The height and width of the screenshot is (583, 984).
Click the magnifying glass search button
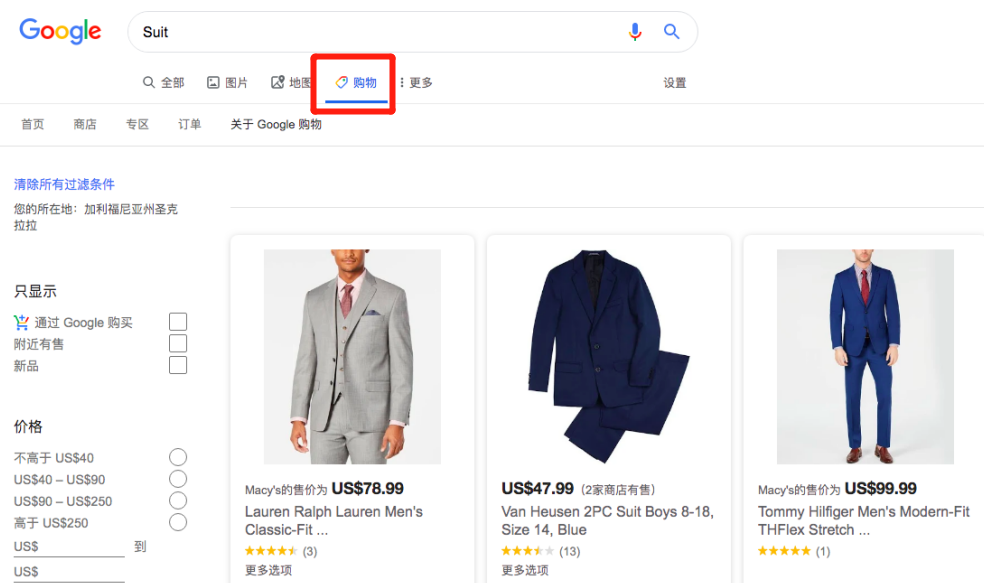[x=672, y=32]
